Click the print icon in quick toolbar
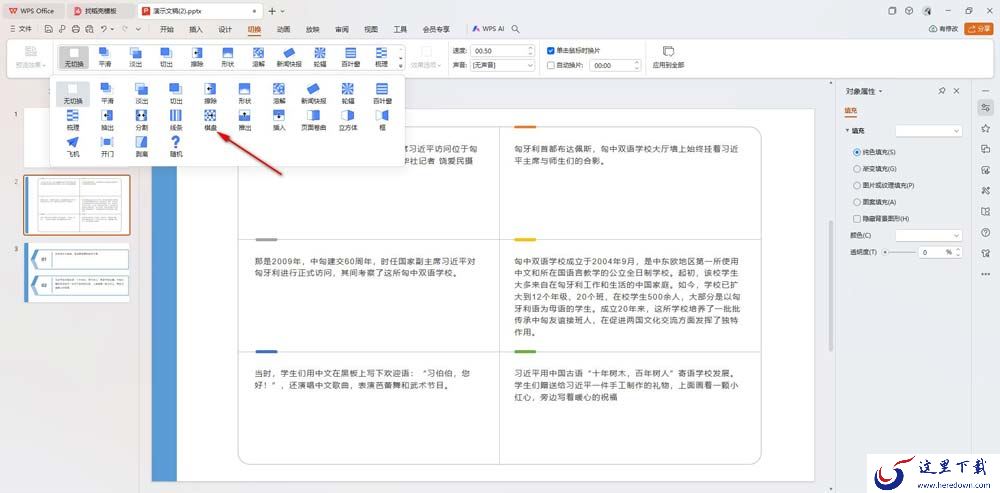This screenshot has height=493, width=1000. [x=76, y=29]
